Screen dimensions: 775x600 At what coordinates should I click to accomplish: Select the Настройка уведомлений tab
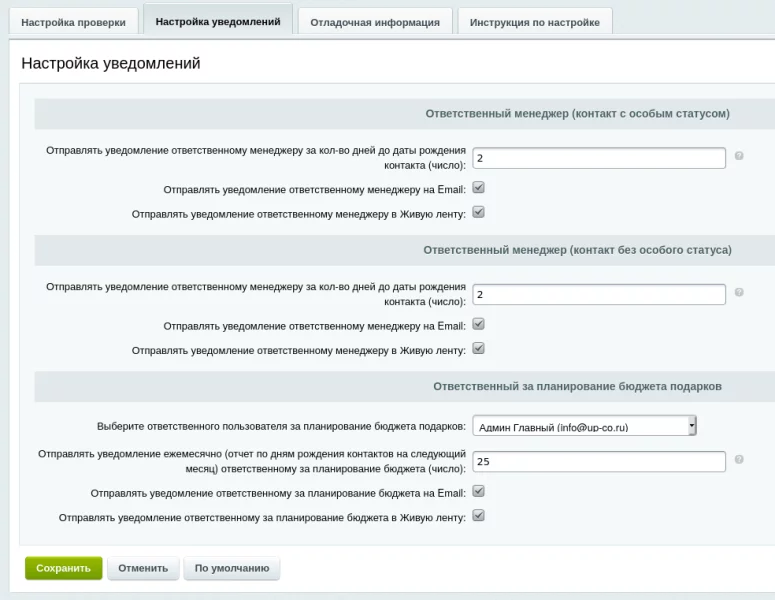[x=218, y=21]
